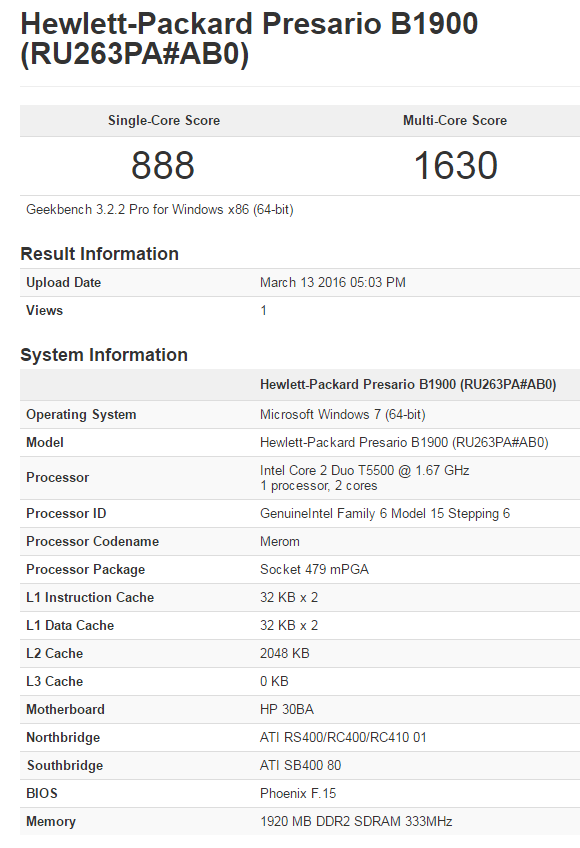580x848 pixels.
Task: Select GenuineIntel Family 6 Model 15 value
Action: (x=385, y=514)
